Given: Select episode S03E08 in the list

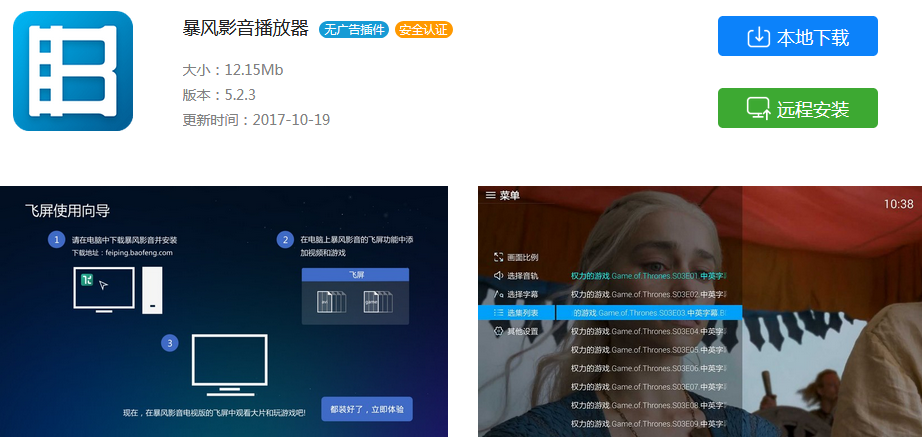Looking at the screenshot, I should pyautogui.click(x=649, y=405).
